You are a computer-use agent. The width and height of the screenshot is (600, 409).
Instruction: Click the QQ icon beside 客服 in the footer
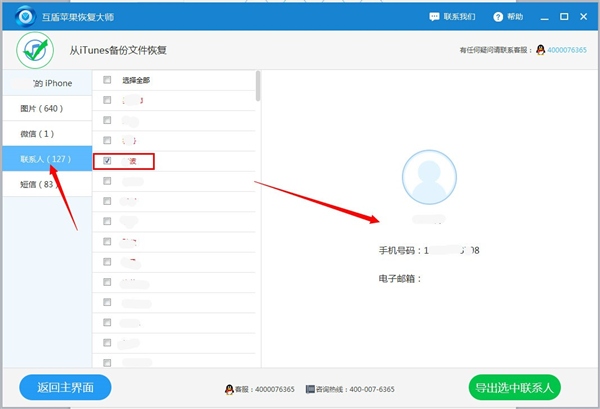pyautogui.click(x=229, y=389)
